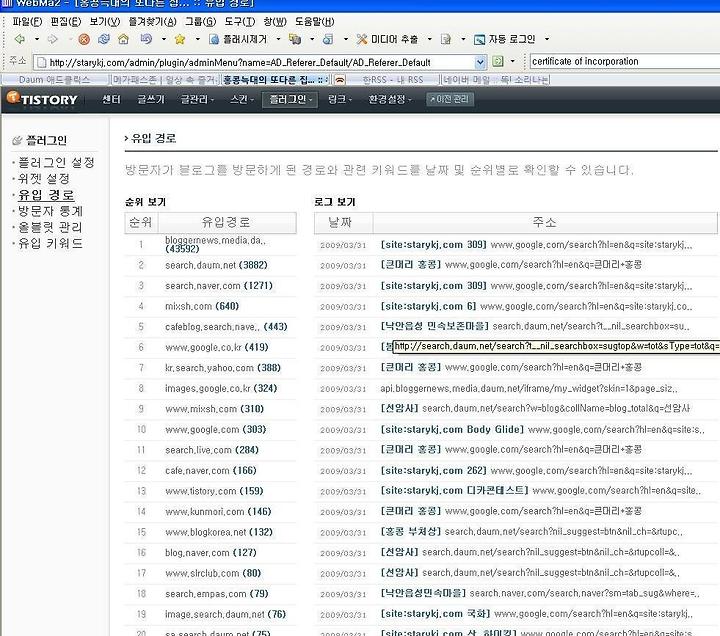This screenshot has width=720, height=636.
Task: Stop loading with the red stop icon
Action: pyautogui.click(x=84, y=39)
